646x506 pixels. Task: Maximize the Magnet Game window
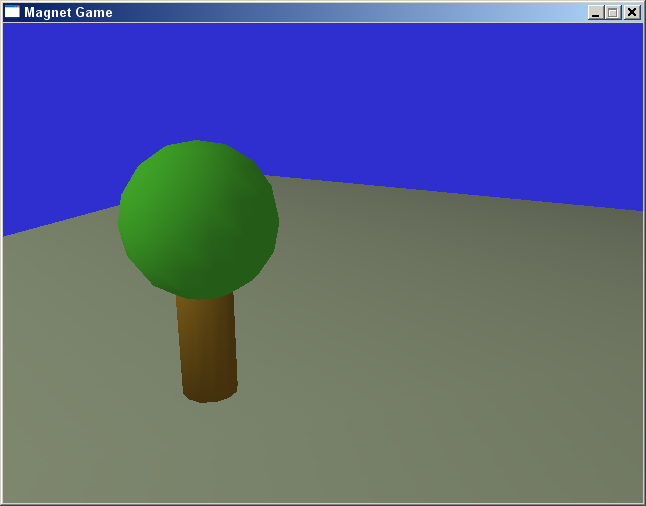click(613, 12)
